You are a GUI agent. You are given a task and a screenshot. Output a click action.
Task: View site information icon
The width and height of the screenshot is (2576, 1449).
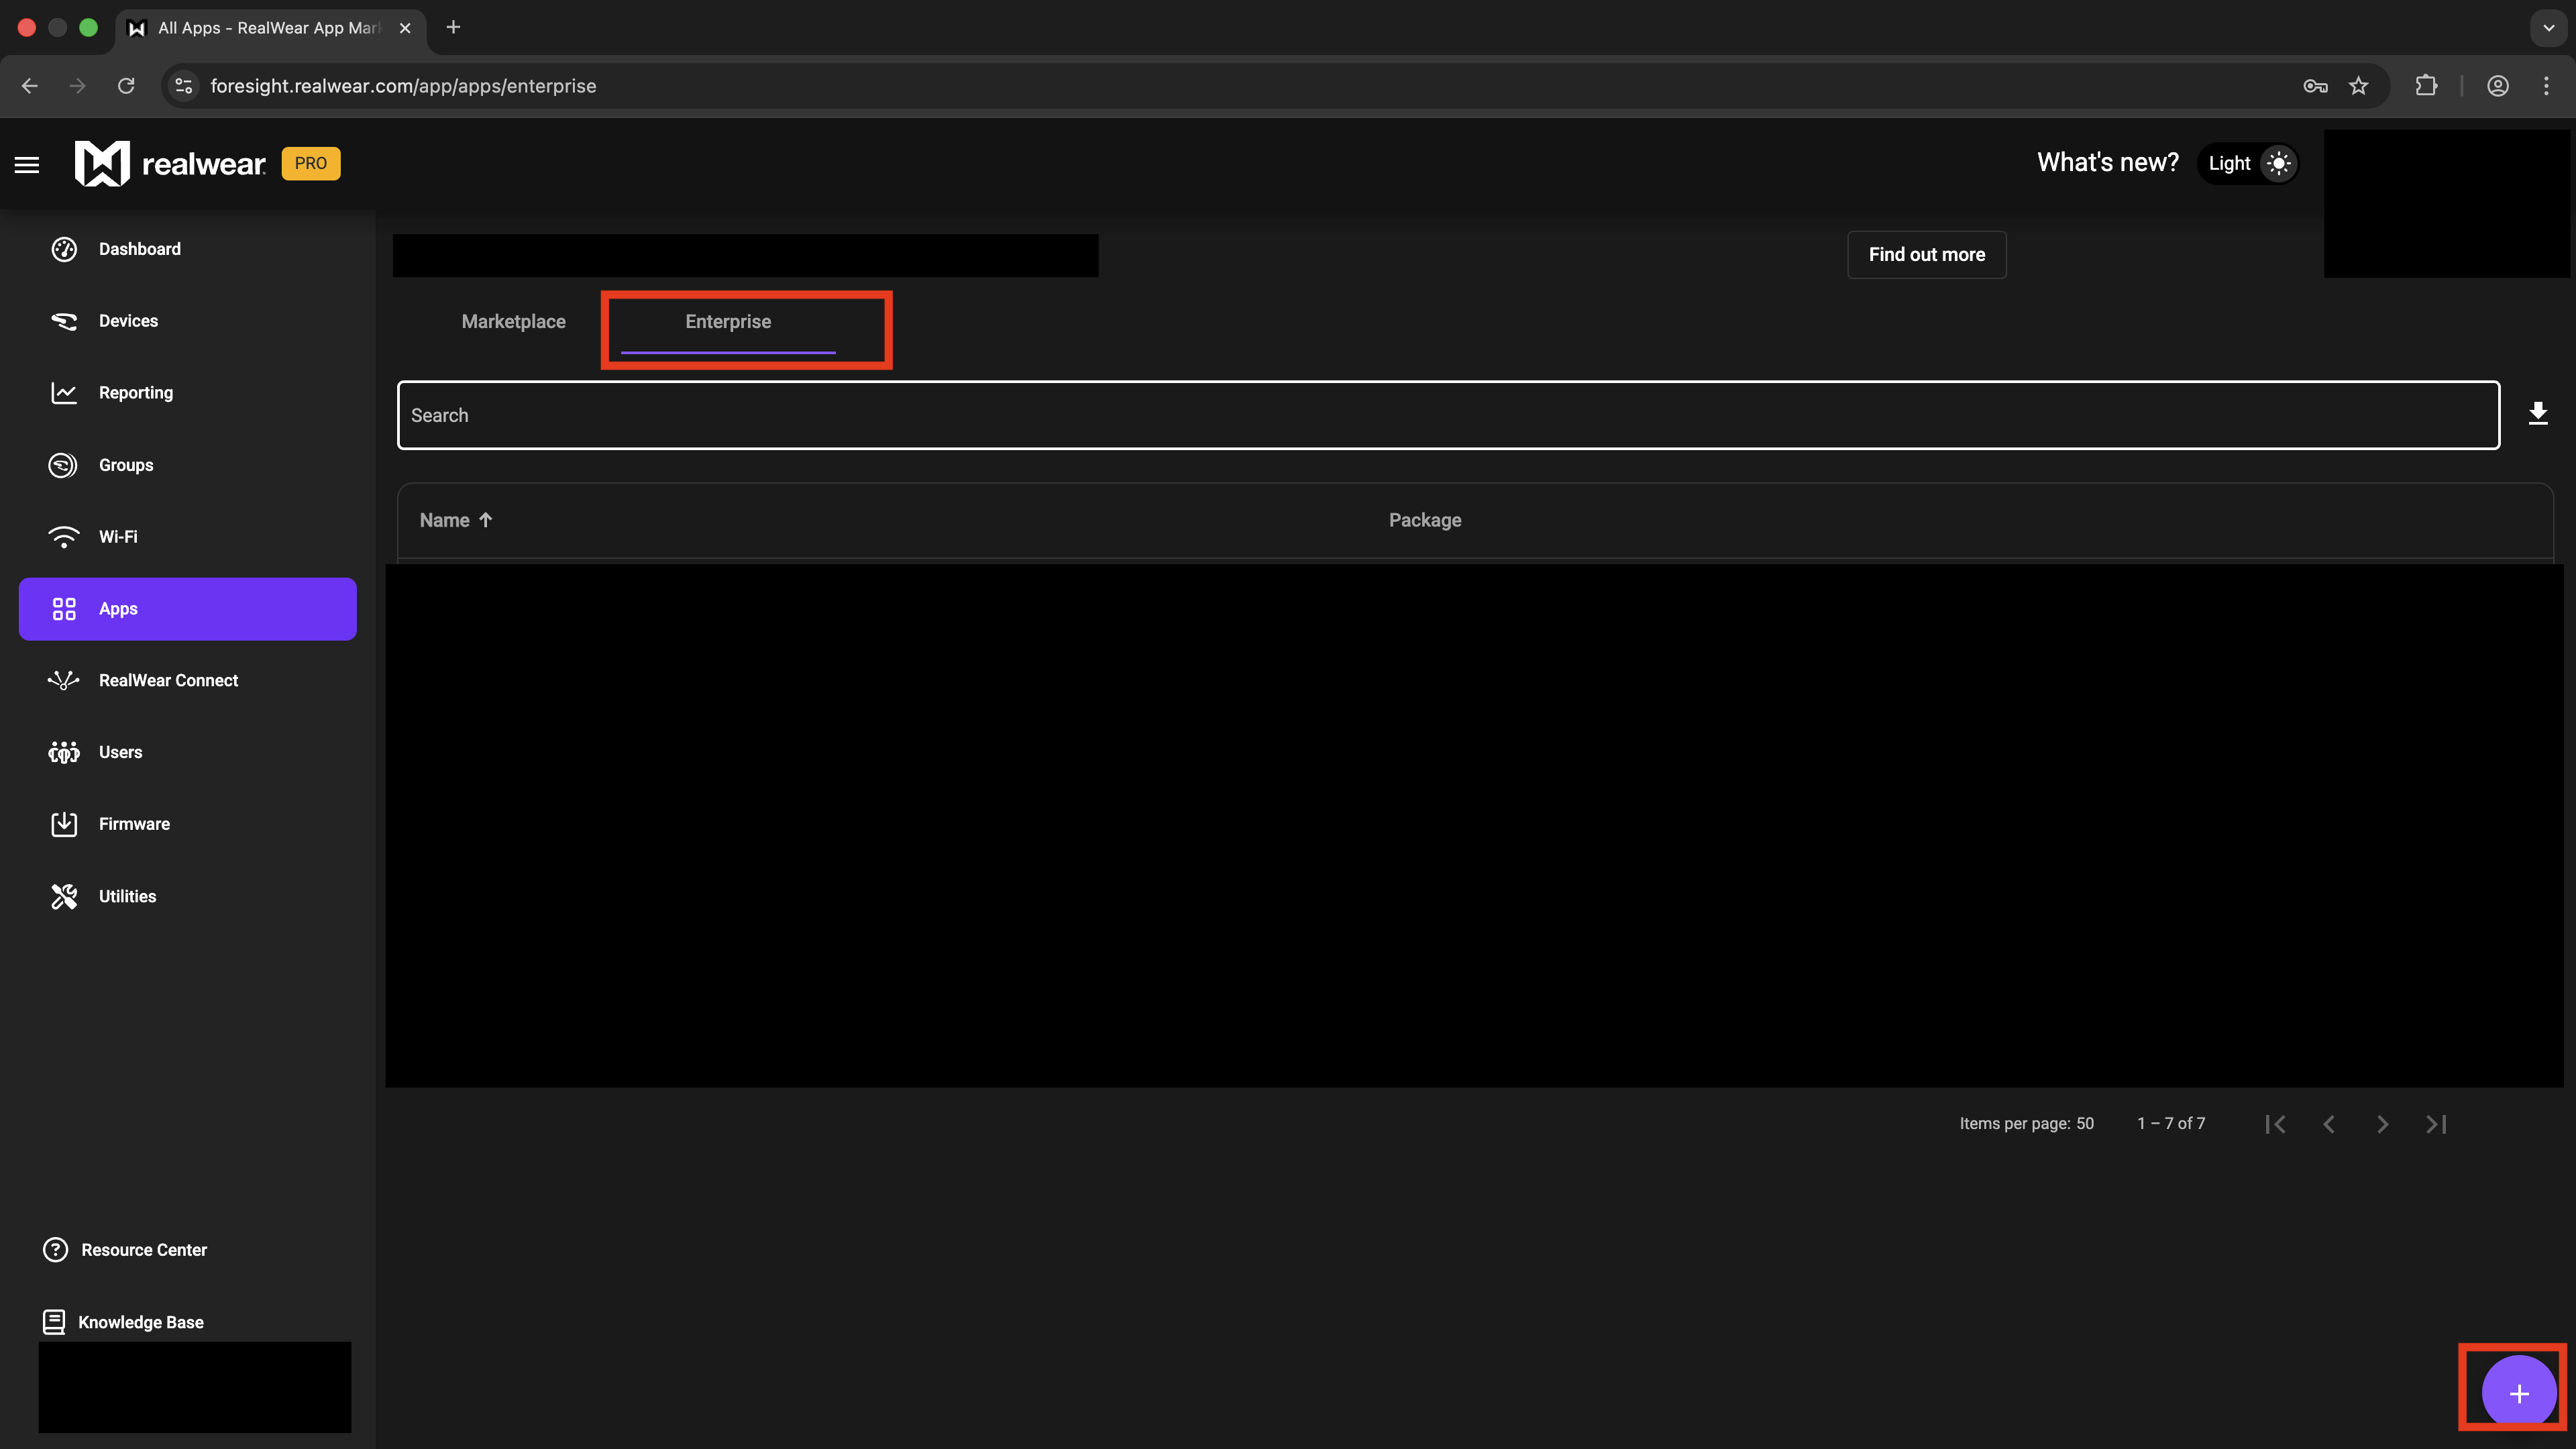point(184,86)
